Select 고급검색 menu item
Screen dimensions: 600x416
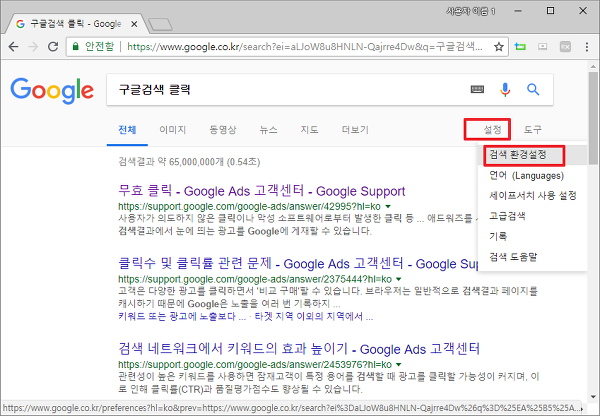533,216
